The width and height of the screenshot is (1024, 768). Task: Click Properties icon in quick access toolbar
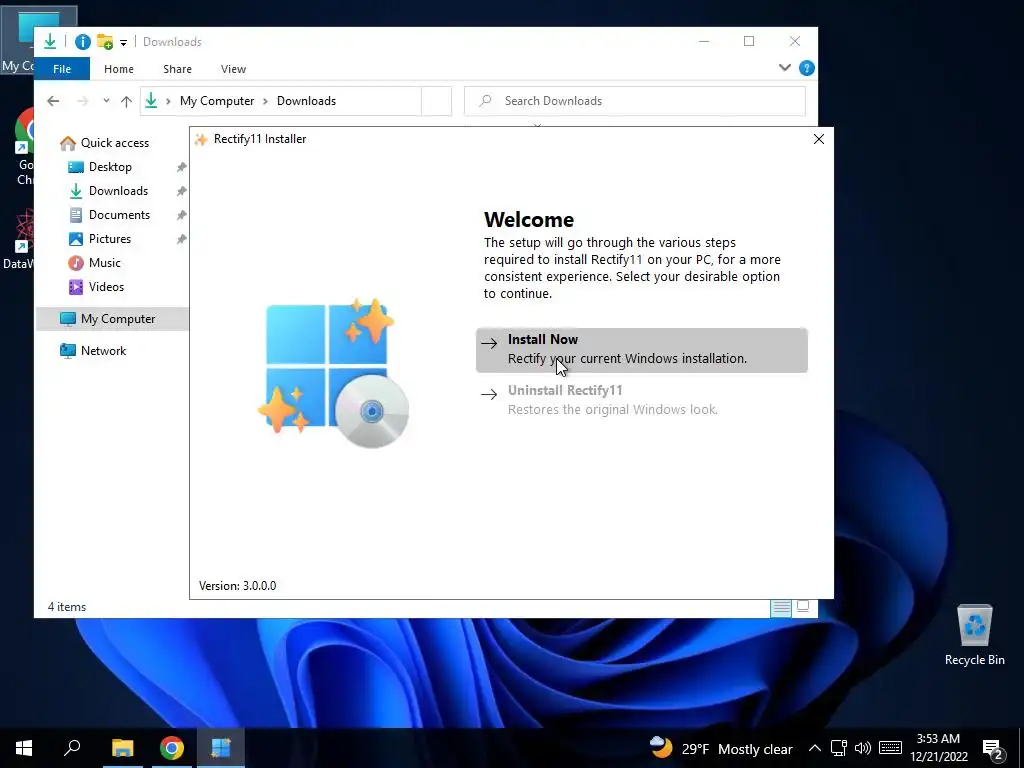tap(82, 42)
